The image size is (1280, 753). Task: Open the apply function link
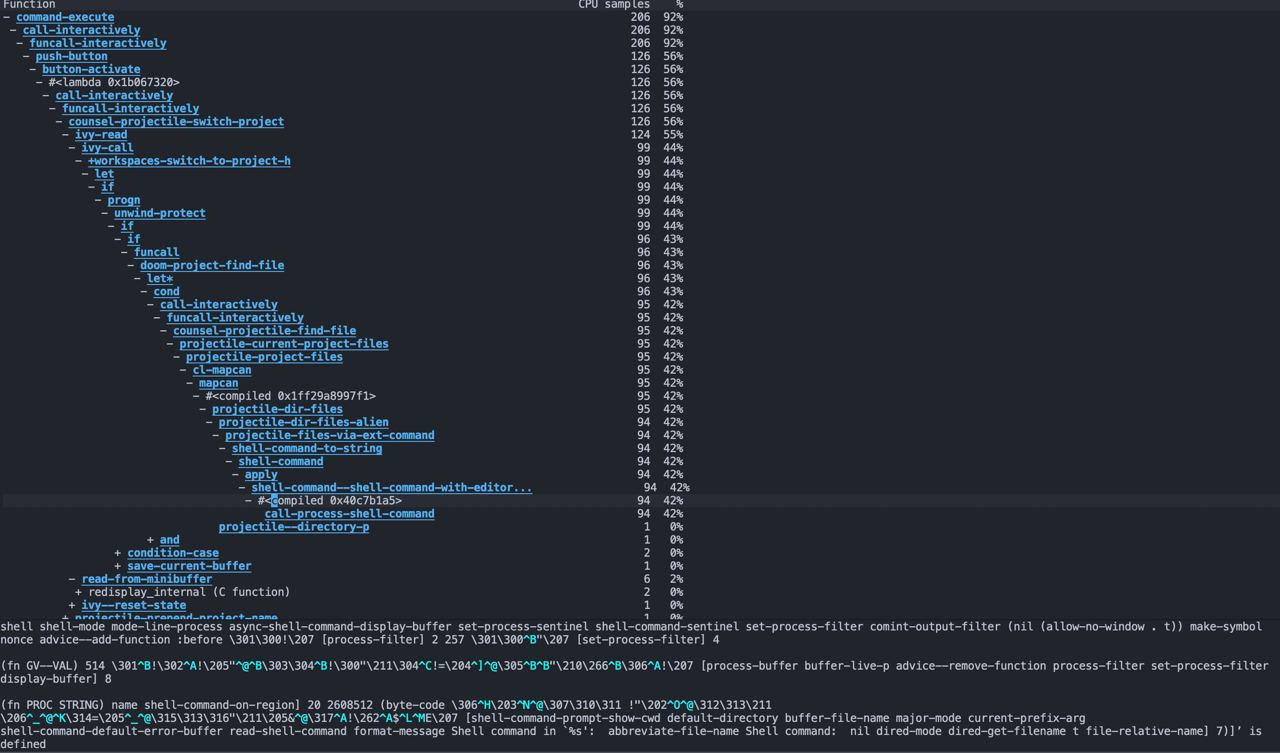pos(261,474)
